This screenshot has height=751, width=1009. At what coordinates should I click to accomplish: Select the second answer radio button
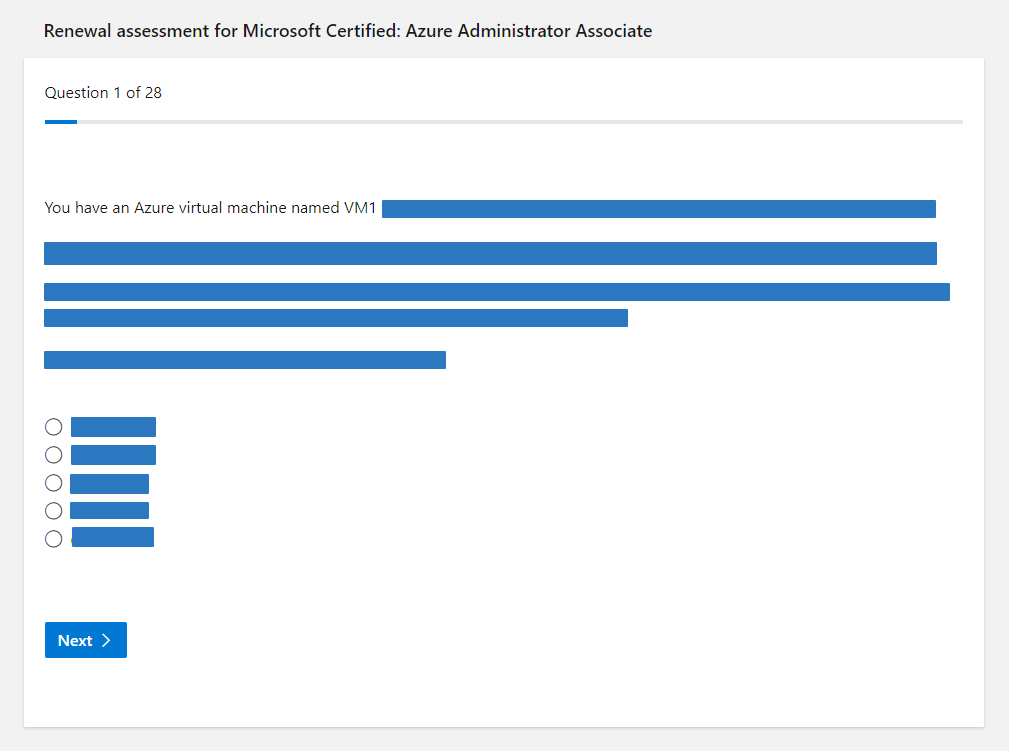53,455
